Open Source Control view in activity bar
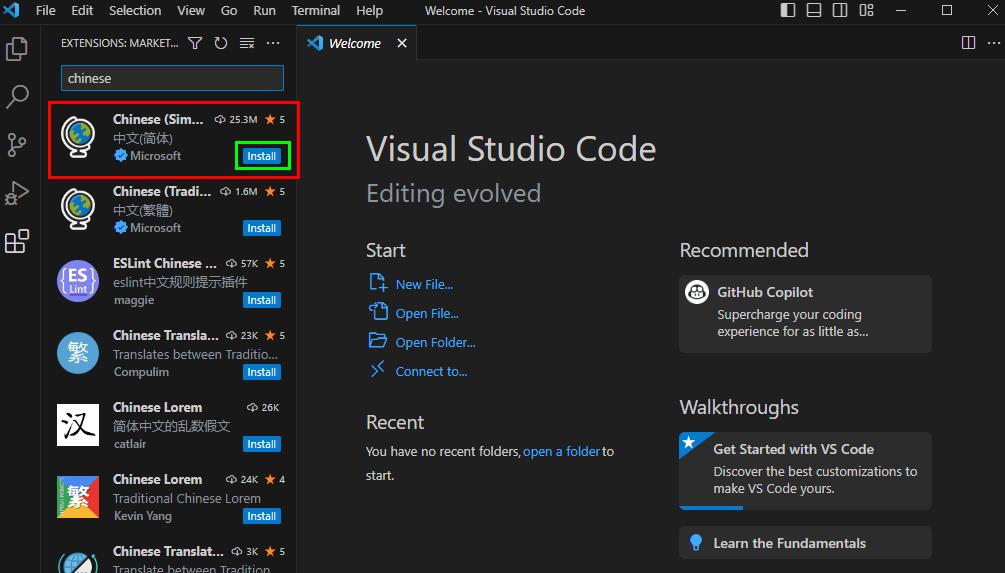This screenshot has height=573, width=1005. pyautogui.click(x=17, y=145)
